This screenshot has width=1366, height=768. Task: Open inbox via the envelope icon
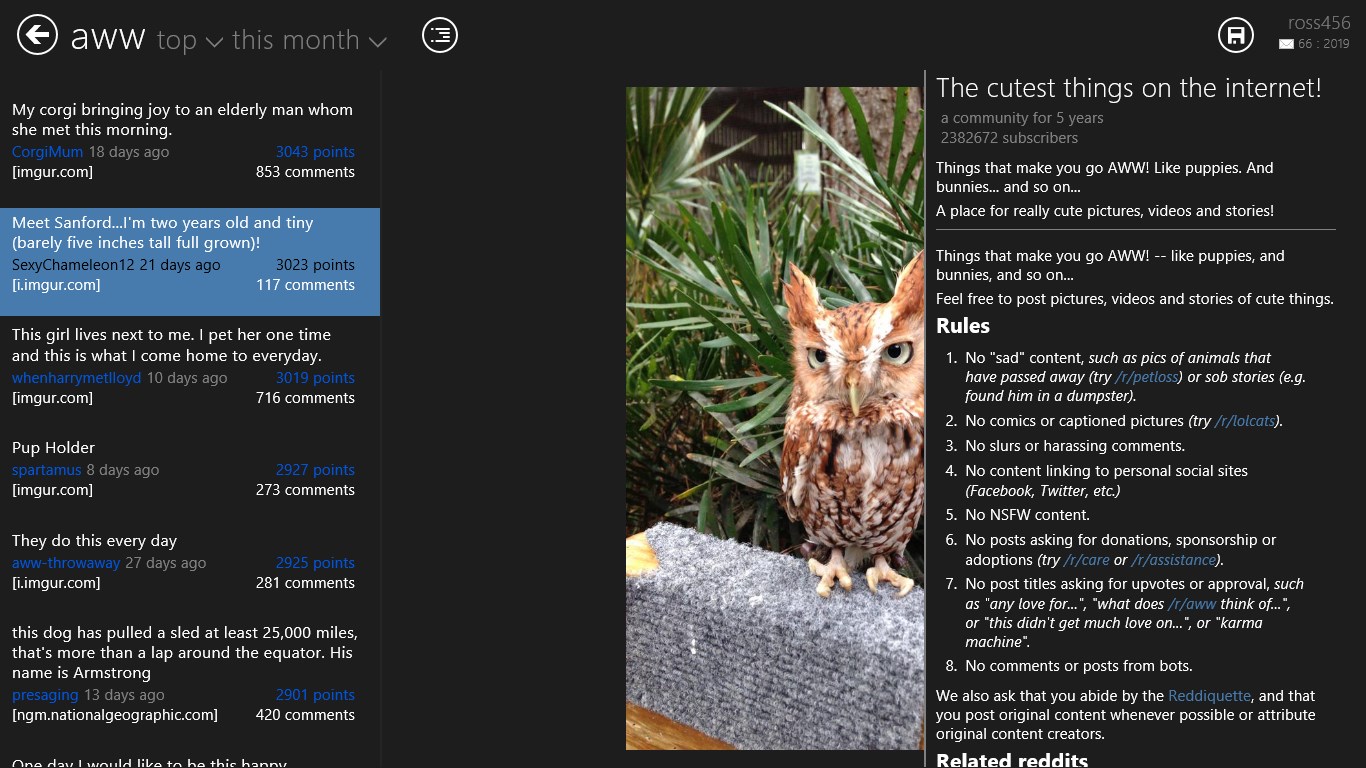click(x=1286, y=44)
